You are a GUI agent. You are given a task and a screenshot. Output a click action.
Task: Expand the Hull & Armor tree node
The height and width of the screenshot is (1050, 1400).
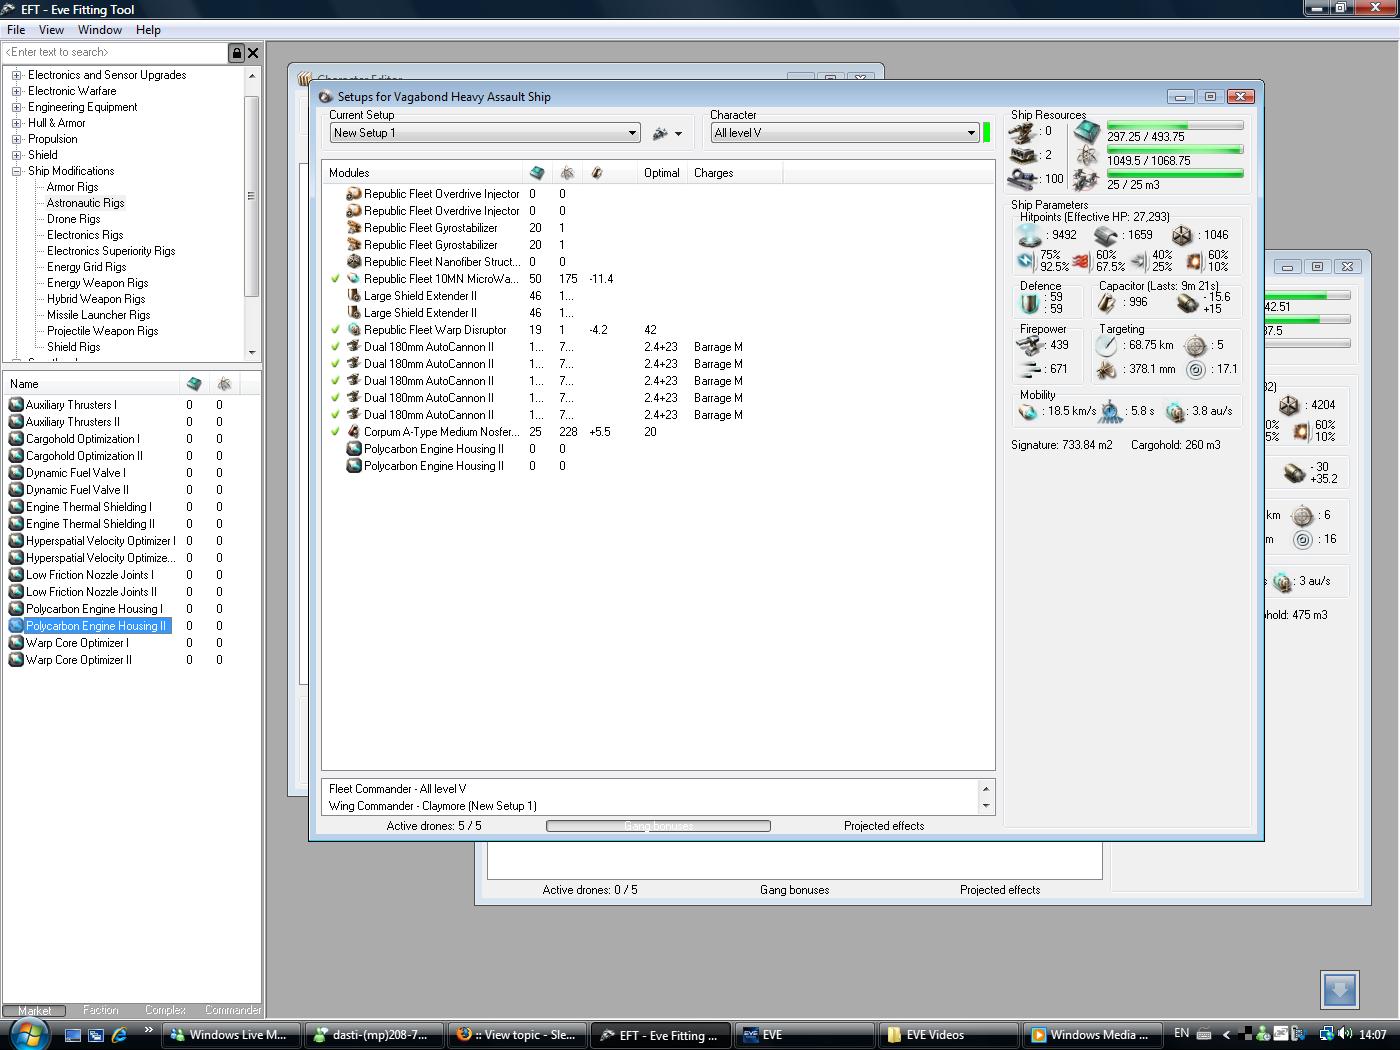tap(16, 123)
